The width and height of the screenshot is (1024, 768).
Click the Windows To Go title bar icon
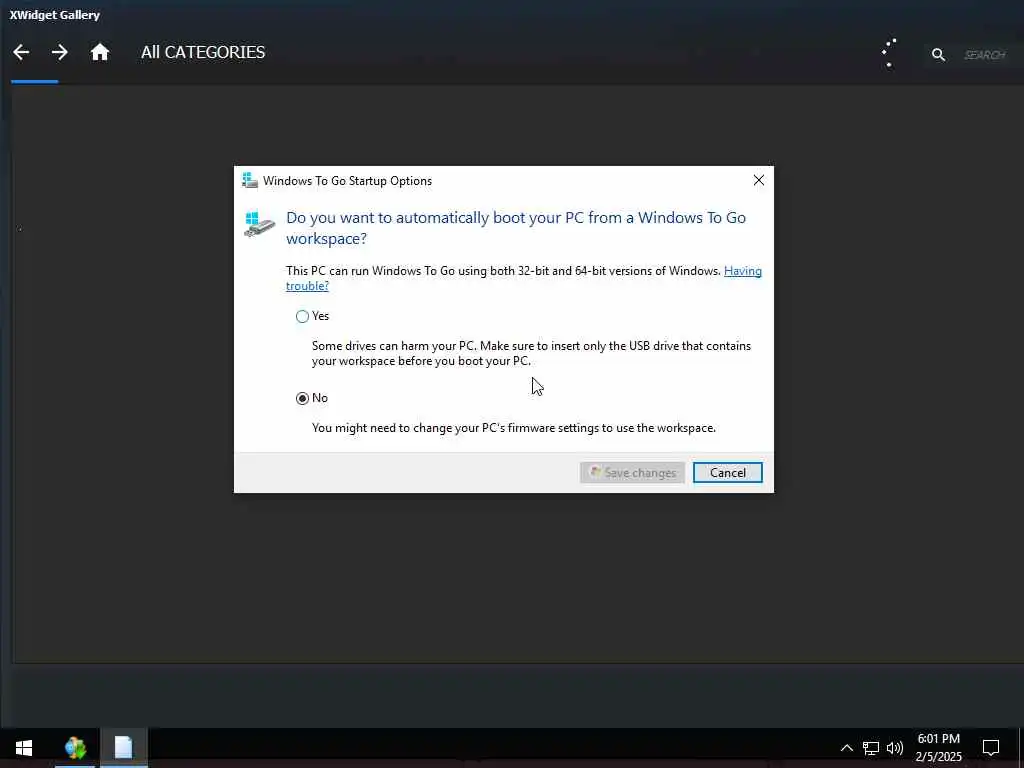(249, 180)
